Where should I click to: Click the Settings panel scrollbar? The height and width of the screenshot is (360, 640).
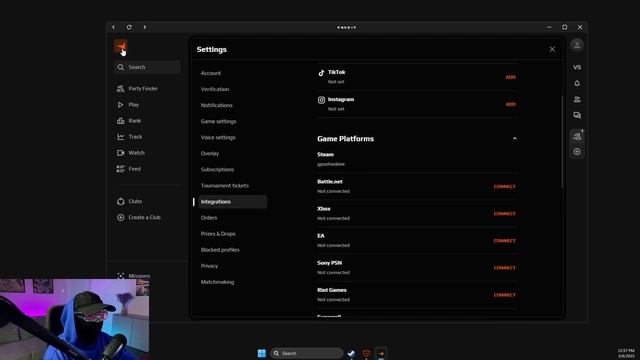tap(562, 142)
